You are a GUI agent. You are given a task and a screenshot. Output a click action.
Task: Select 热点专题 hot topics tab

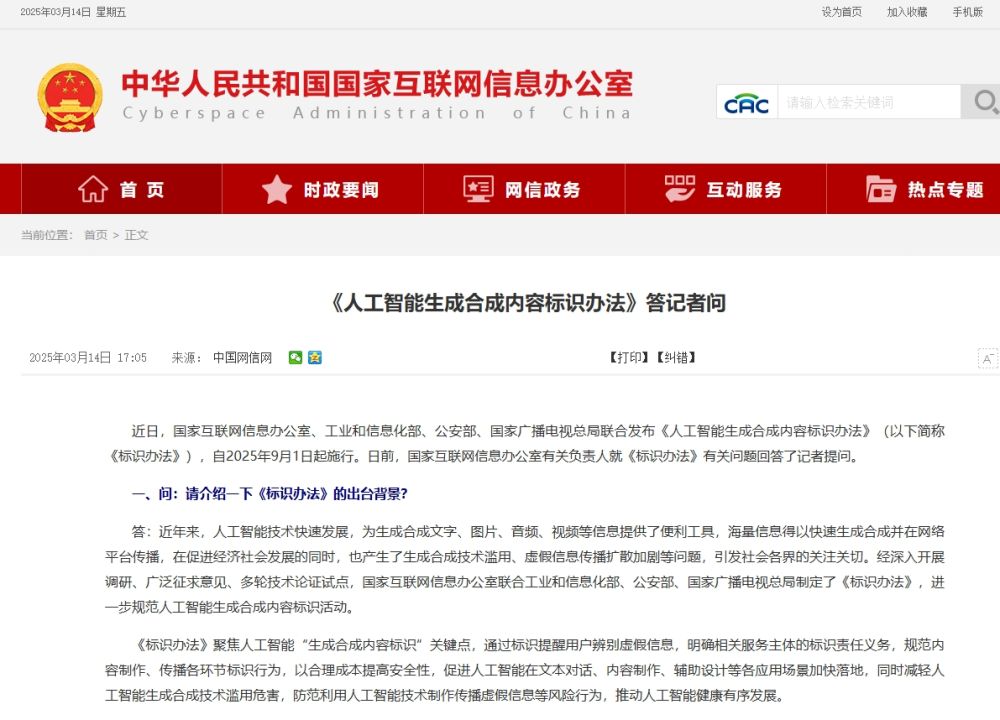point(925,189)
